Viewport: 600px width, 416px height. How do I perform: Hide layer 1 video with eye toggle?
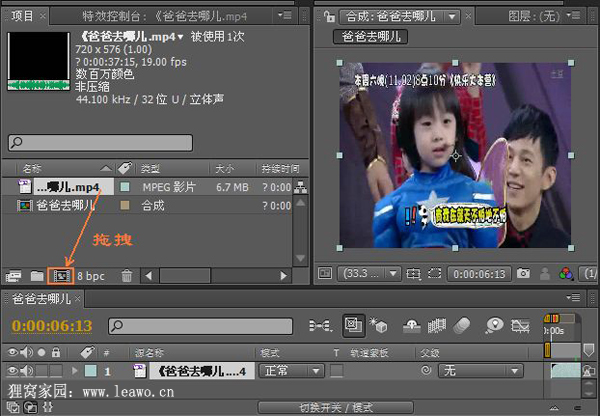coord(13,370)
